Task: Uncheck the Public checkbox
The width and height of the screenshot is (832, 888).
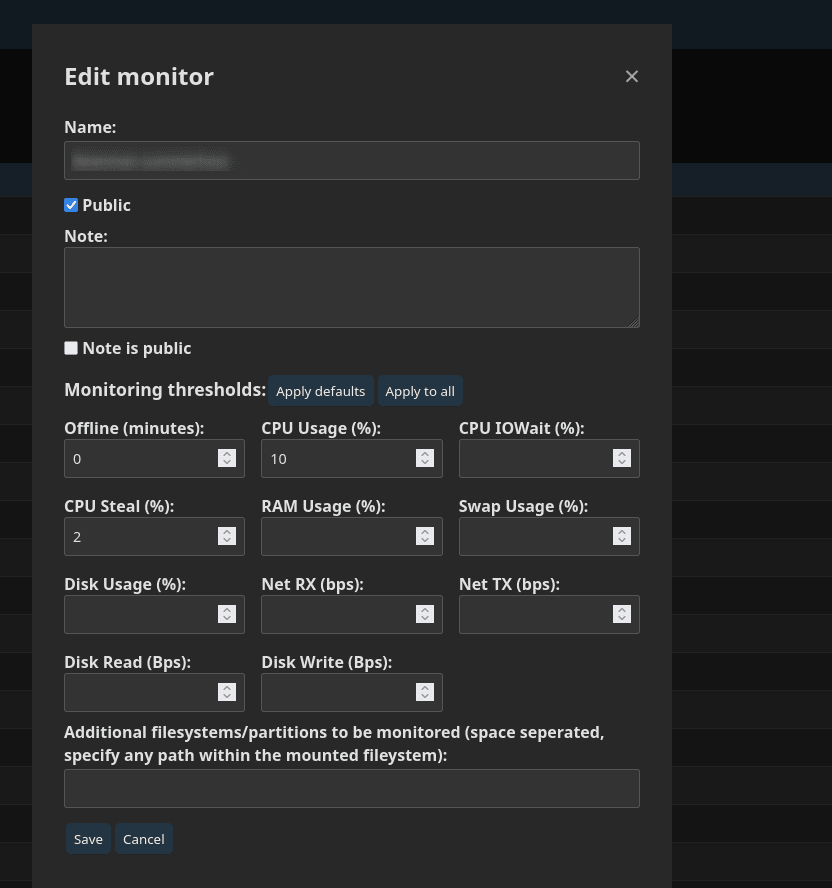Action: tap(71, 205)
